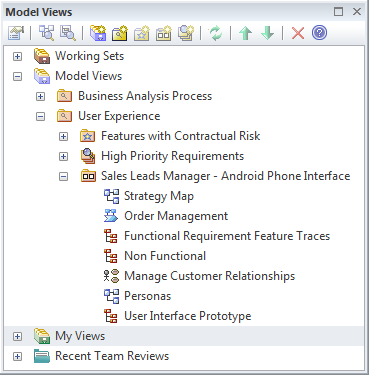369x375 pixels.
Task: Click the red Delete X toolbar icon
Action: [298, 33]
